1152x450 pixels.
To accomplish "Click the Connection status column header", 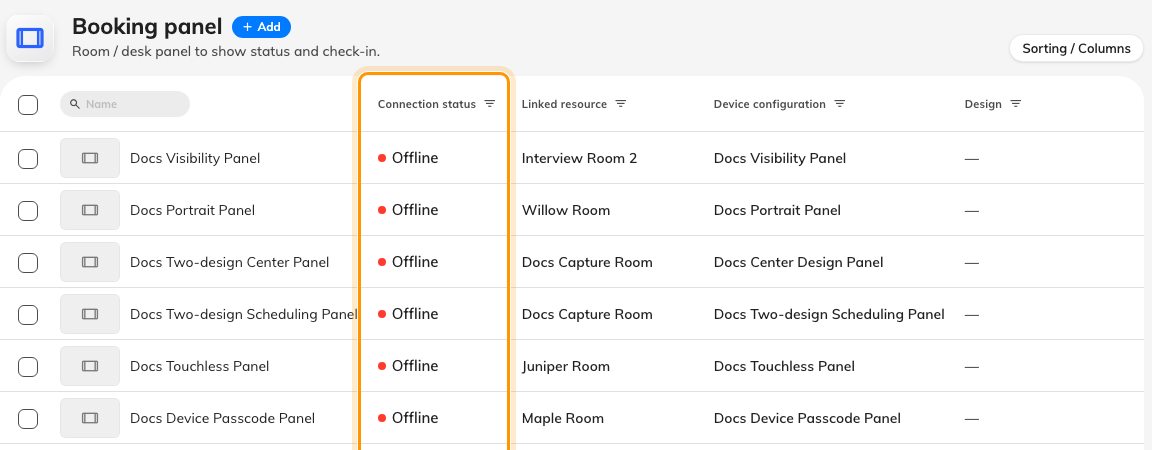I will 427,104.
